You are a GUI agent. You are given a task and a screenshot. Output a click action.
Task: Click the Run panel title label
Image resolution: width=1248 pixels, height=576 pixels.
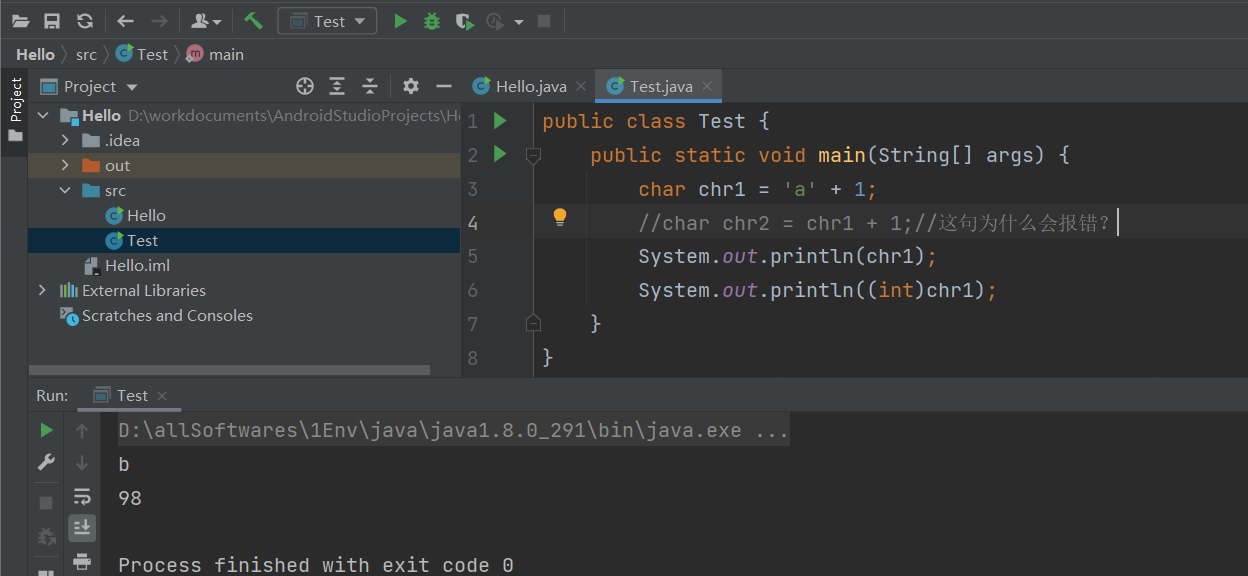(x=52, y=395)
